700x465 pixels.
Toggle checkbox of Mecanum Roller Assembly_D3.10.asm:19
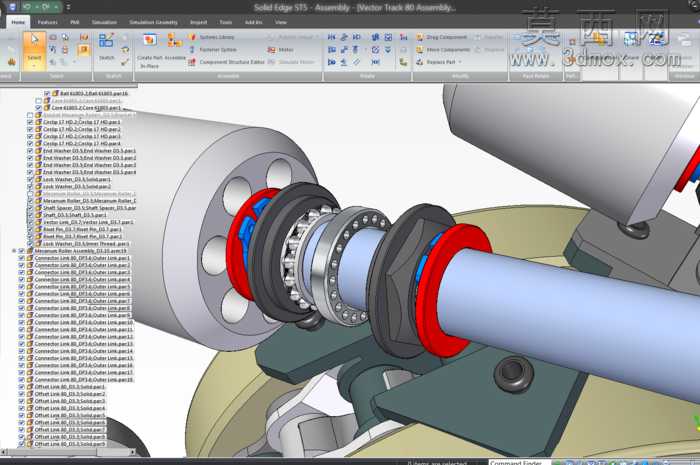(x=21, y=251)
